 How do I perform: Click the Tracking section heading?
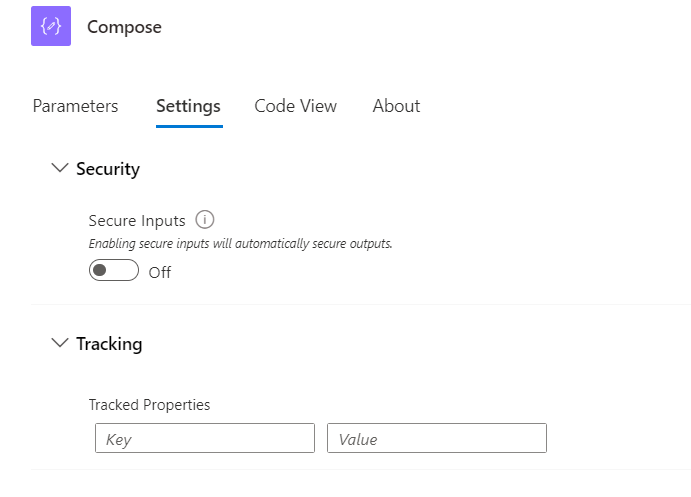(x=109, y=344)
